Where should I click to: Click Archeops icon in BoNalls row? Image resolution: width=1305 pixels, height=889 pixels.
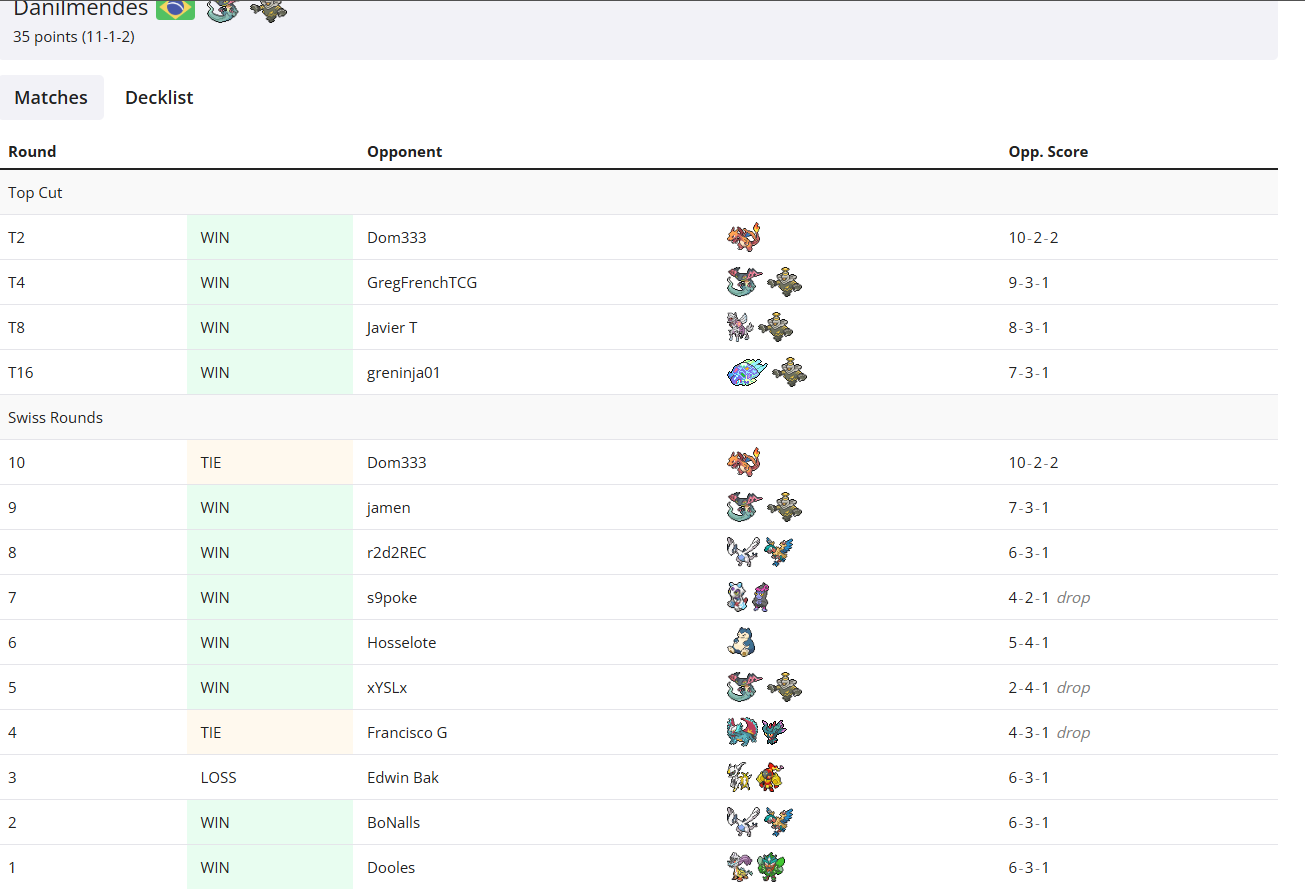[780, 822]
